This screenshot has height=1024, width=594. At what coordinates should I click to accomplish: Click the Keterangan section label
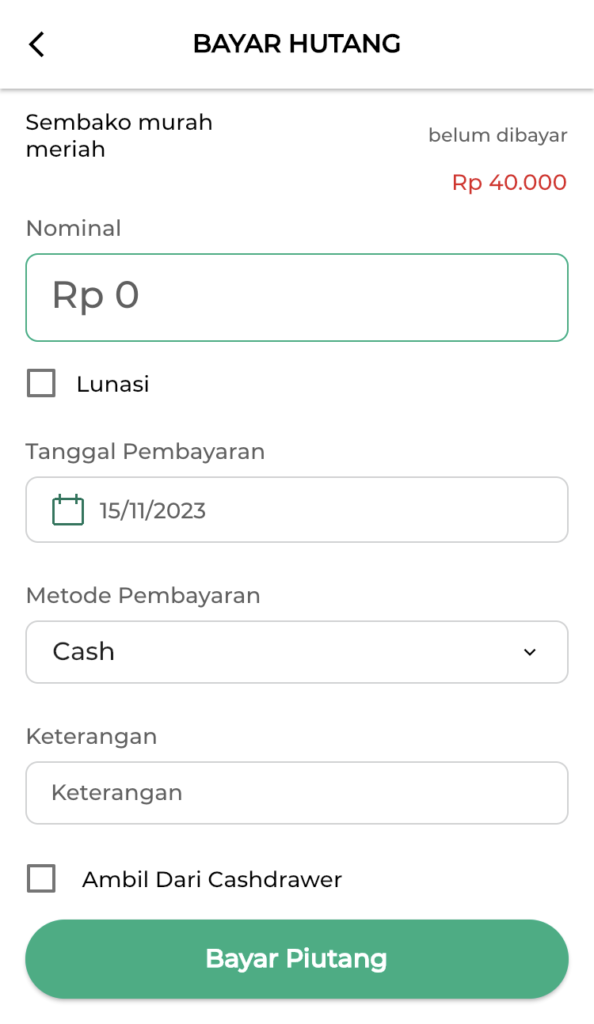(90, 736)
